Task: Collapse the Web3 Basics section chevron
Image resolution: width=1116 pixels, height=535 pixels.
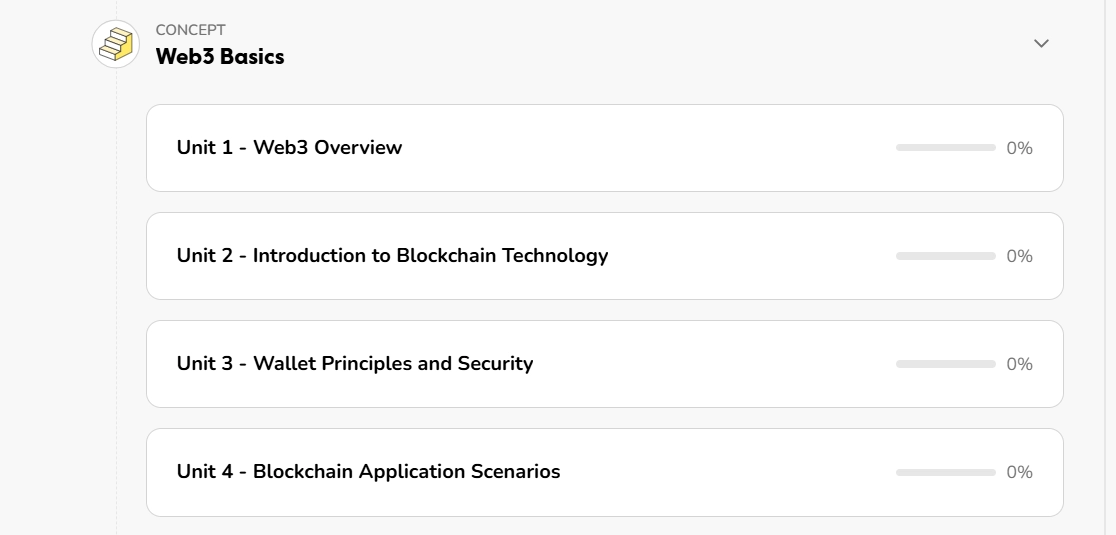Action: (x=1041, y=43)
